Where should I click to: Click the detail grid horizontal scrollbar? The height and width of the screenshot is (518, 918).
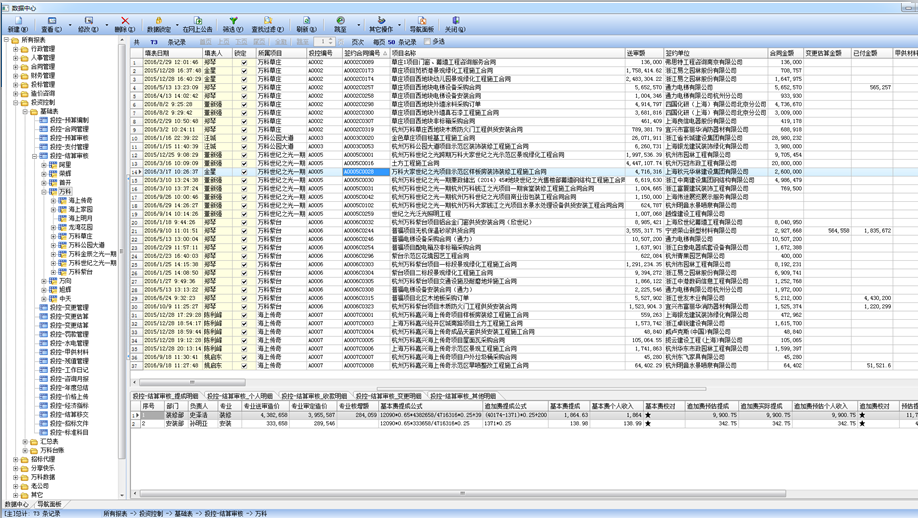[x=463, y=493]
